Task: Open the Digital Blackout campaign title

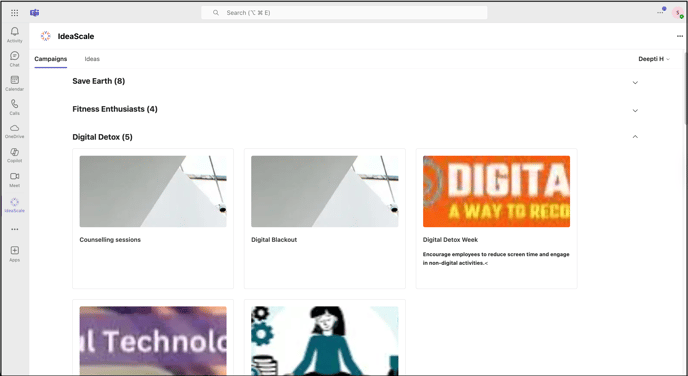Action: coord(274,240)
